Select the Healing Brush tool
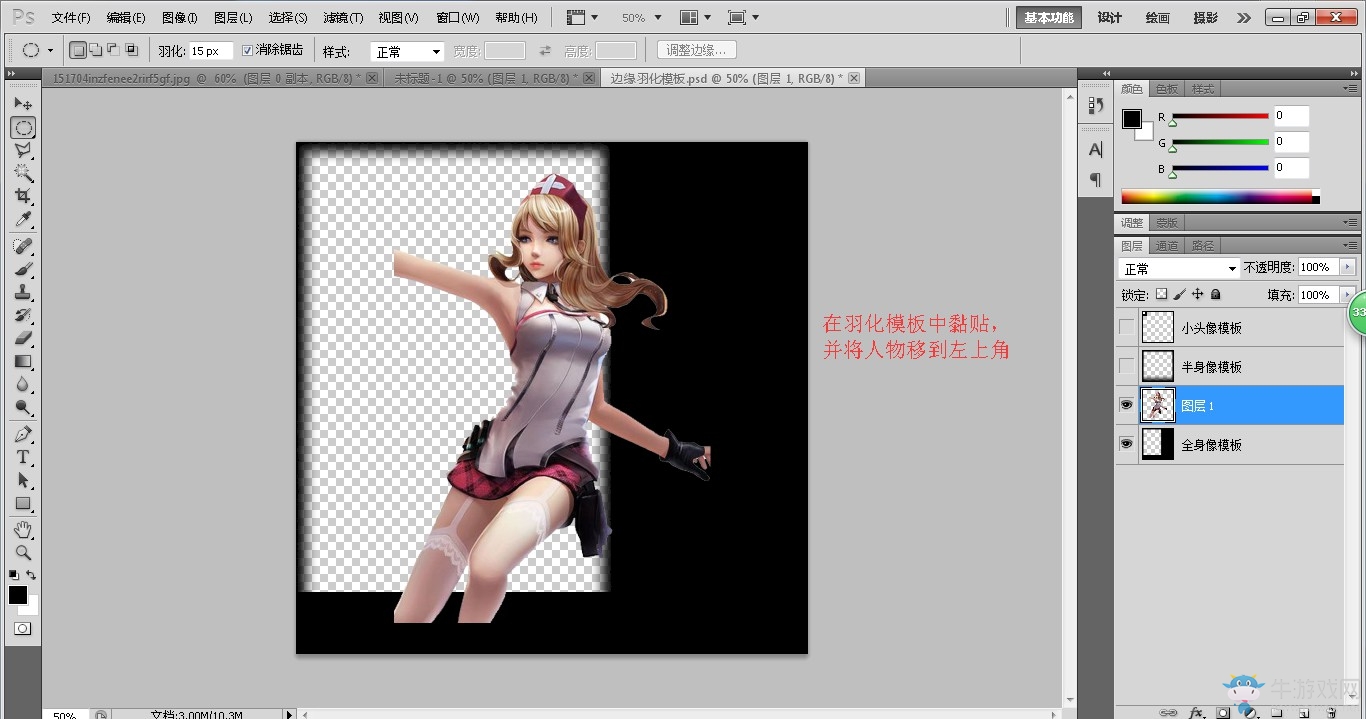 click(23, 246)
